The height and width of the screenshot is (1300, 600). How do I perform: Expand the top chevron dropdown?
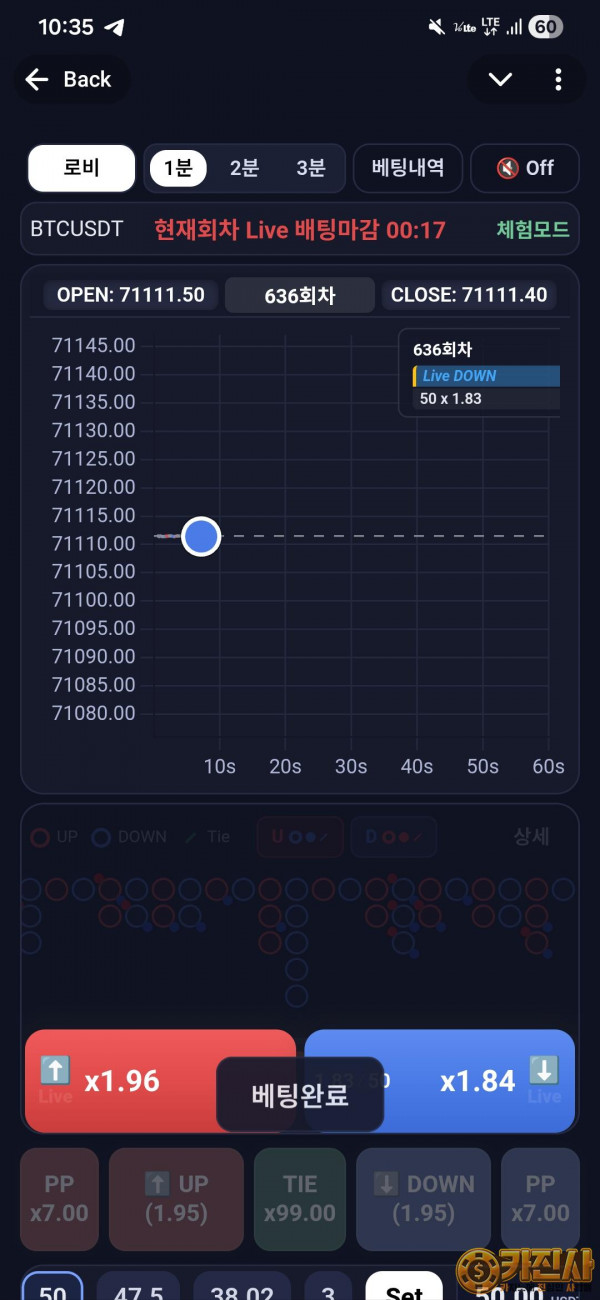500,80
